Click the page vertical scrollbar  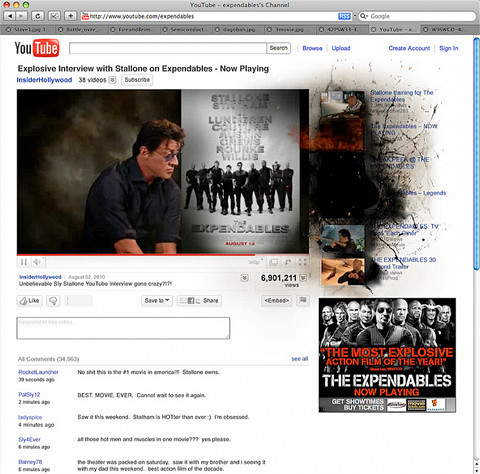coord(476,154)
